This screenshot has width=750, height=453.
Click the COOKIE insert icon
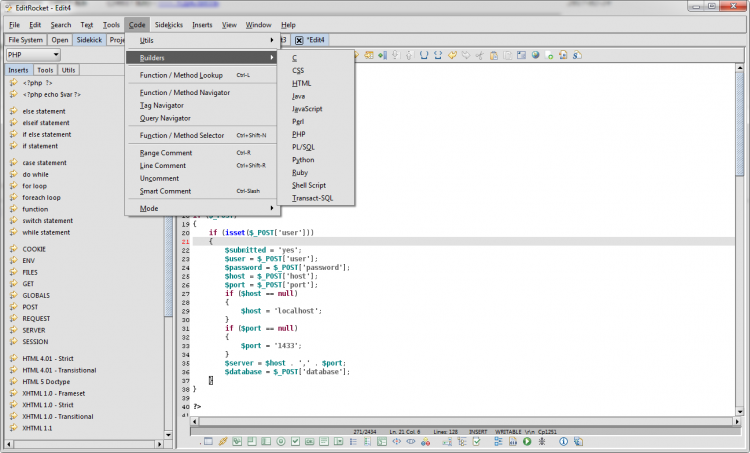point(14,249)
